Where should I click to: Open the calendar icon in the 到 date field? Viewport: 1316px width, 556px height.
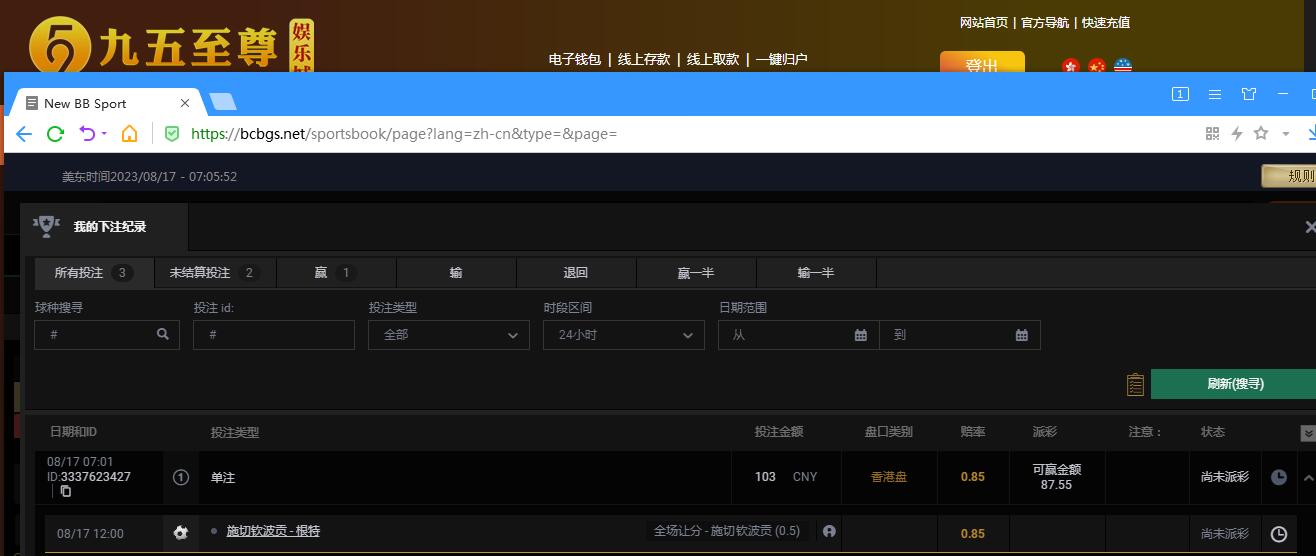[1022, 335]
